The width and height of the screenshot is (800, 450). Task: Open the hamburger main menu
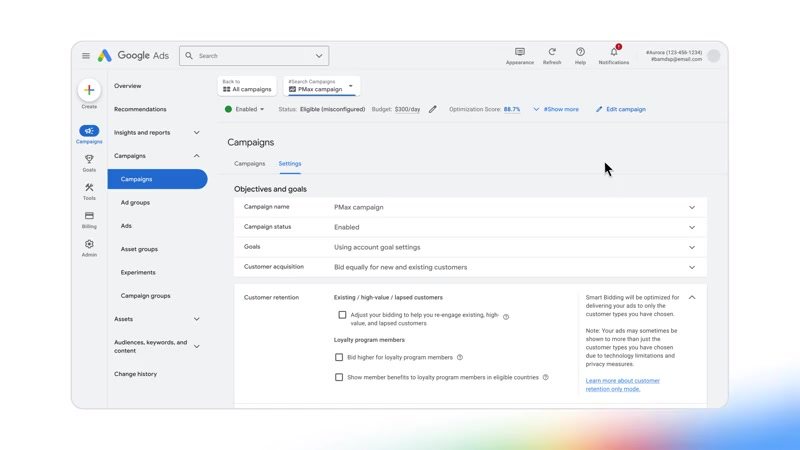[86, 56]
